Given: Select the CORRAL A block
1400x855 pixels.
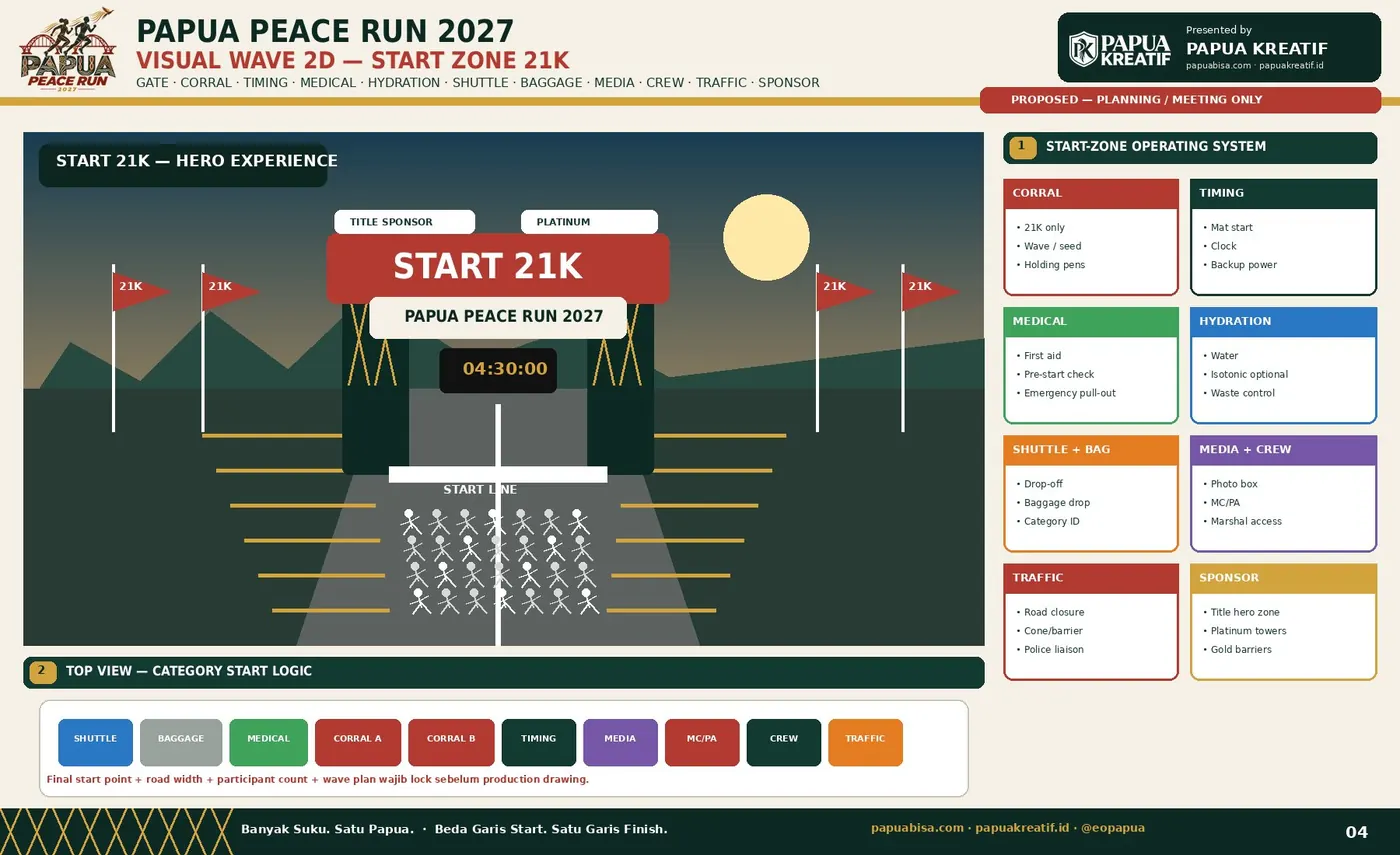Looking at the screenshot, I should 358,742.
